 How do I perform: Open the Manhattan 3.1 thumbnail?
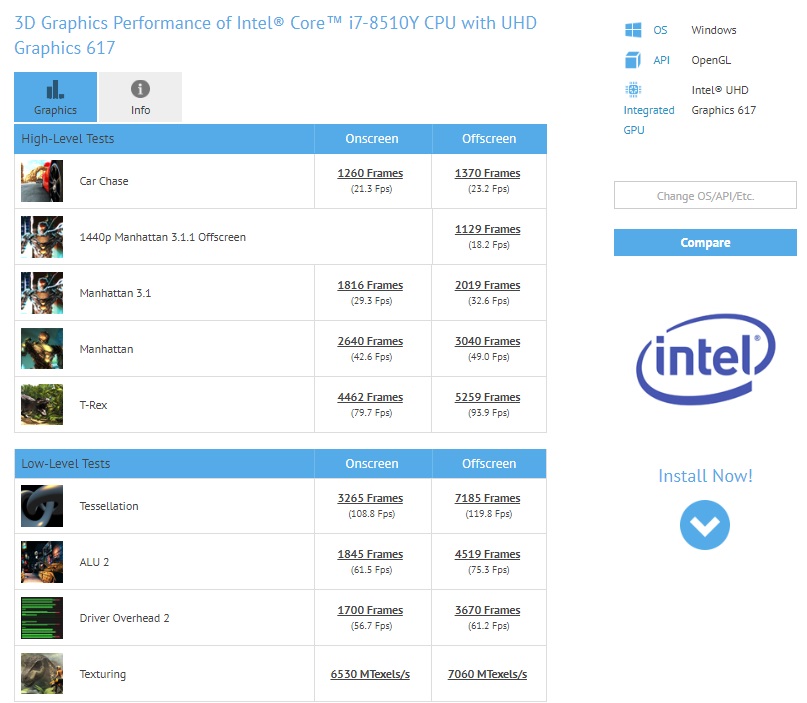pyautogui.click(x=42, y=293)
